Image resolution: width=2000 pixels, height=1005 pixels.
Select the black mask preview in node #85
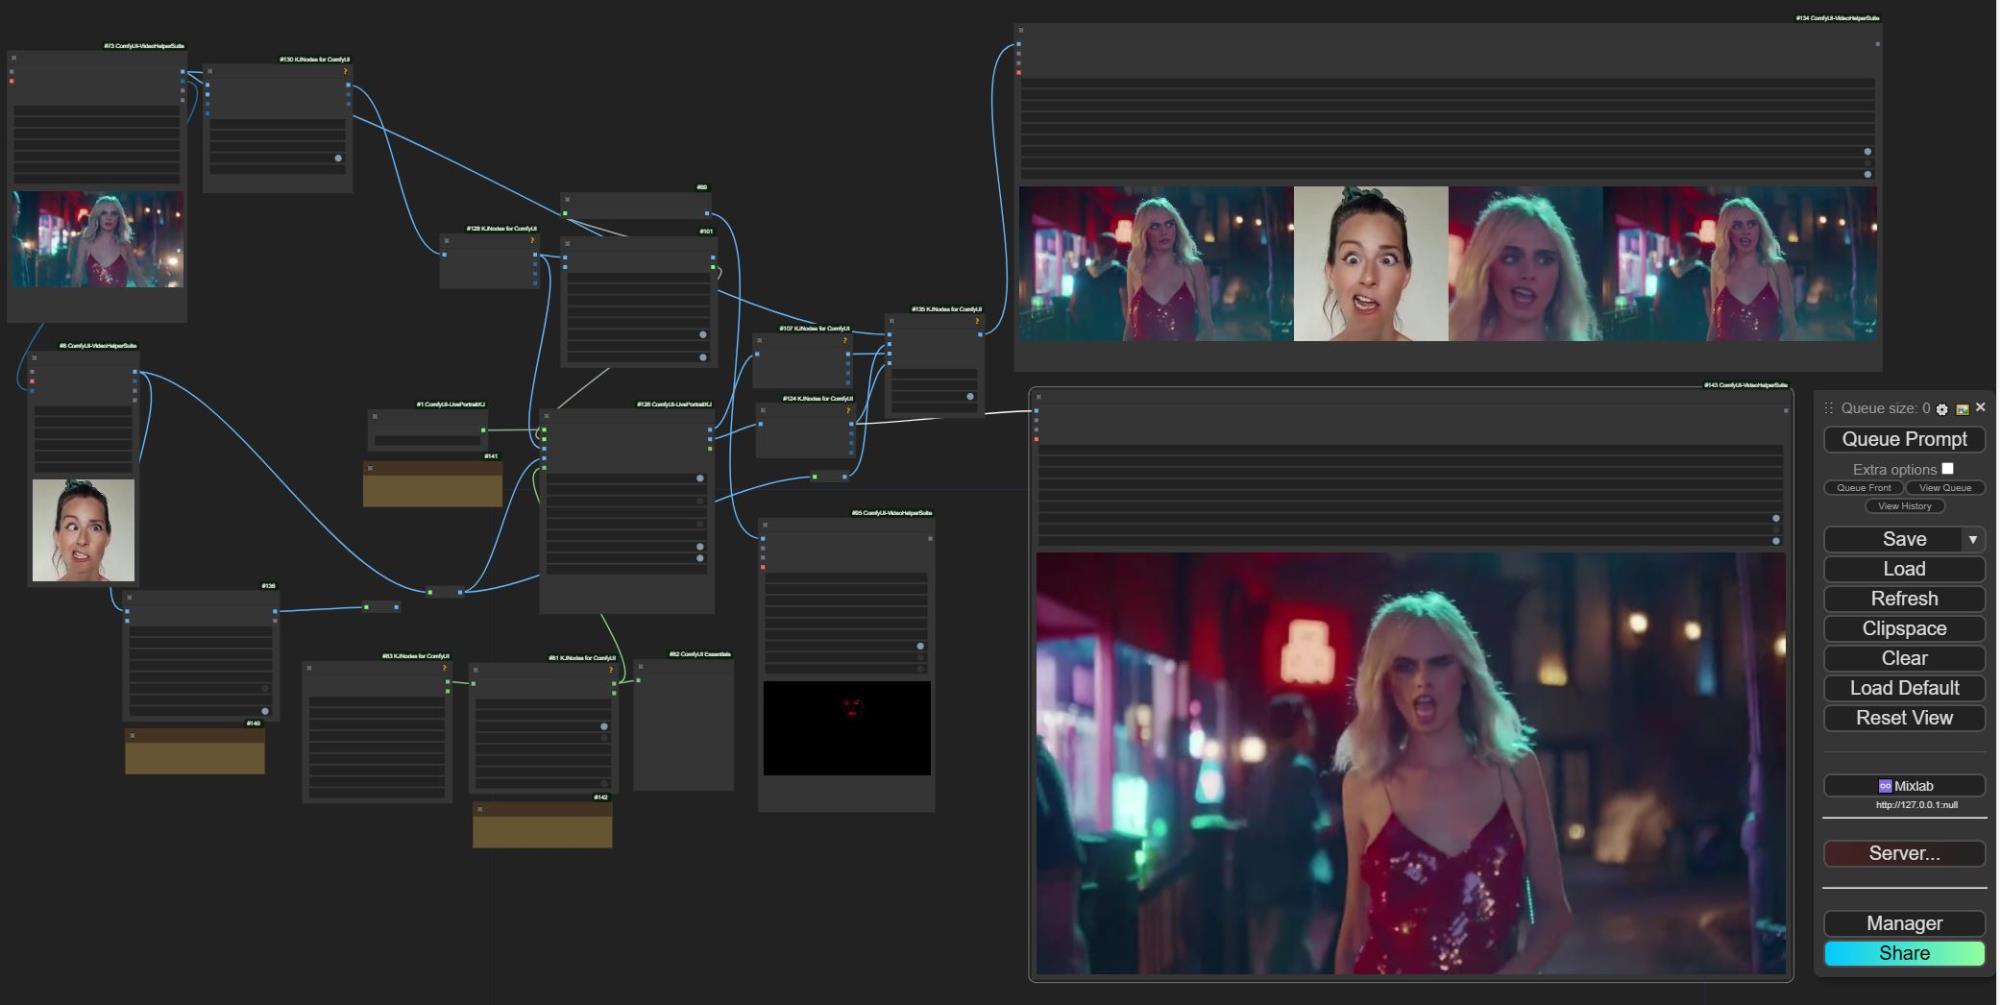click(x=847, y=728)
